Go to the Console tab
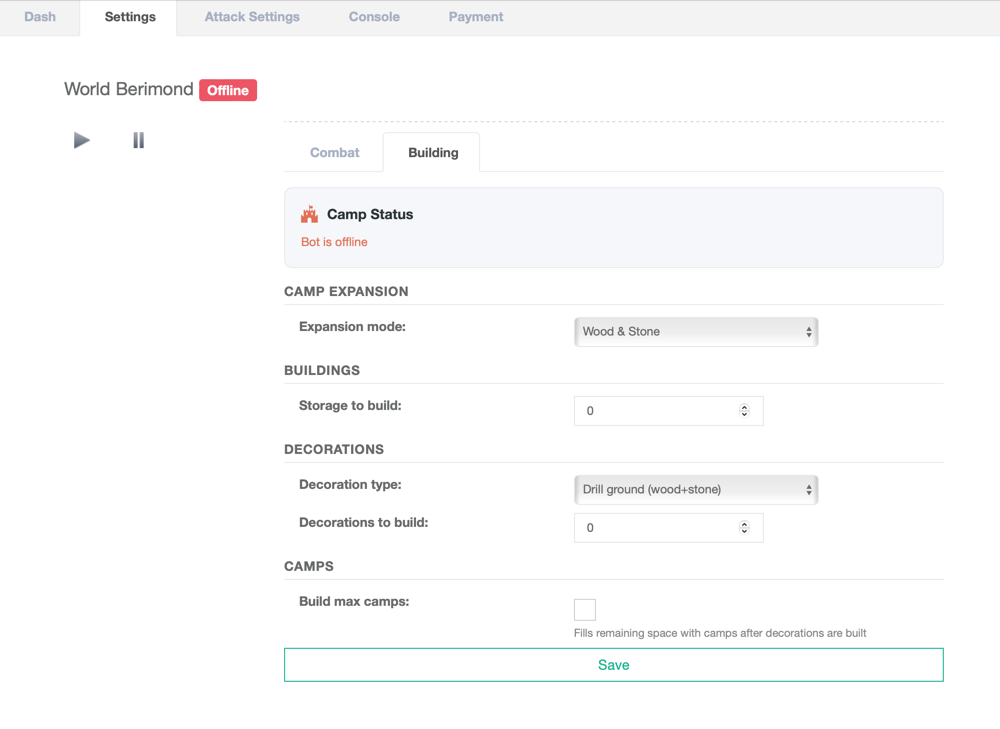 [374, 17]
